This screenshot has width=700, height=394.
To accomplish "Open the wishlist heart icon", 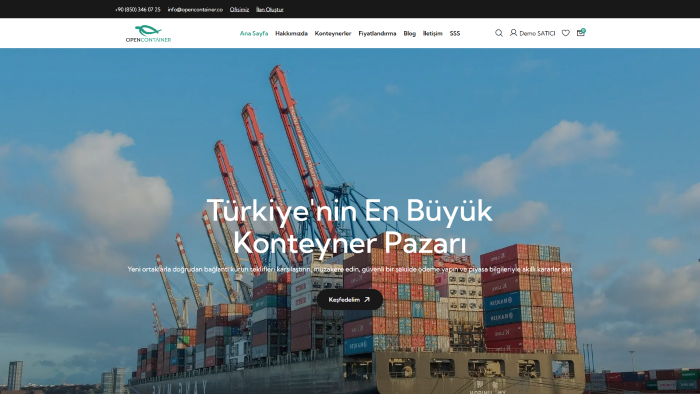I will point(566,33).
